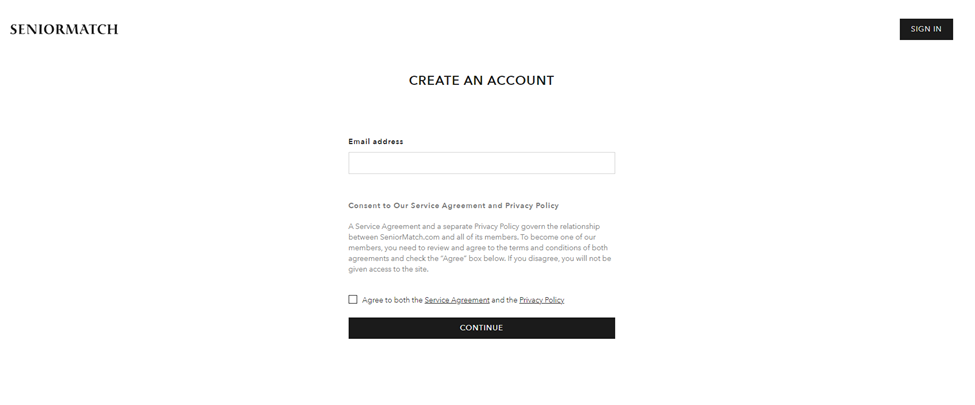
Task: Click the "Agree to both the" label text
Action: [x=392, y=300]
